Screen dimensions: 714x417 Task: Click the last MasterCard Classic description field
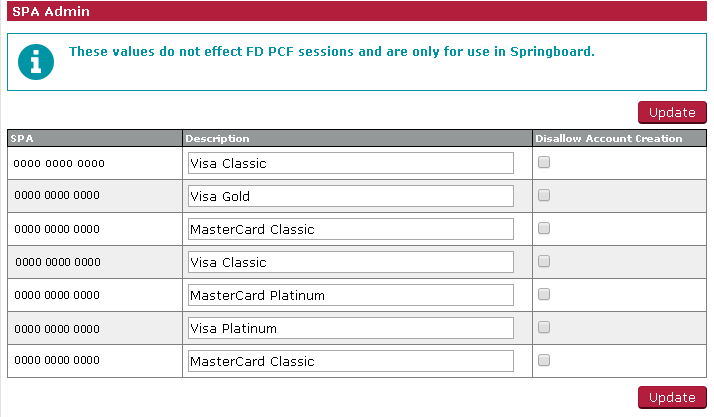click(351, 361)
